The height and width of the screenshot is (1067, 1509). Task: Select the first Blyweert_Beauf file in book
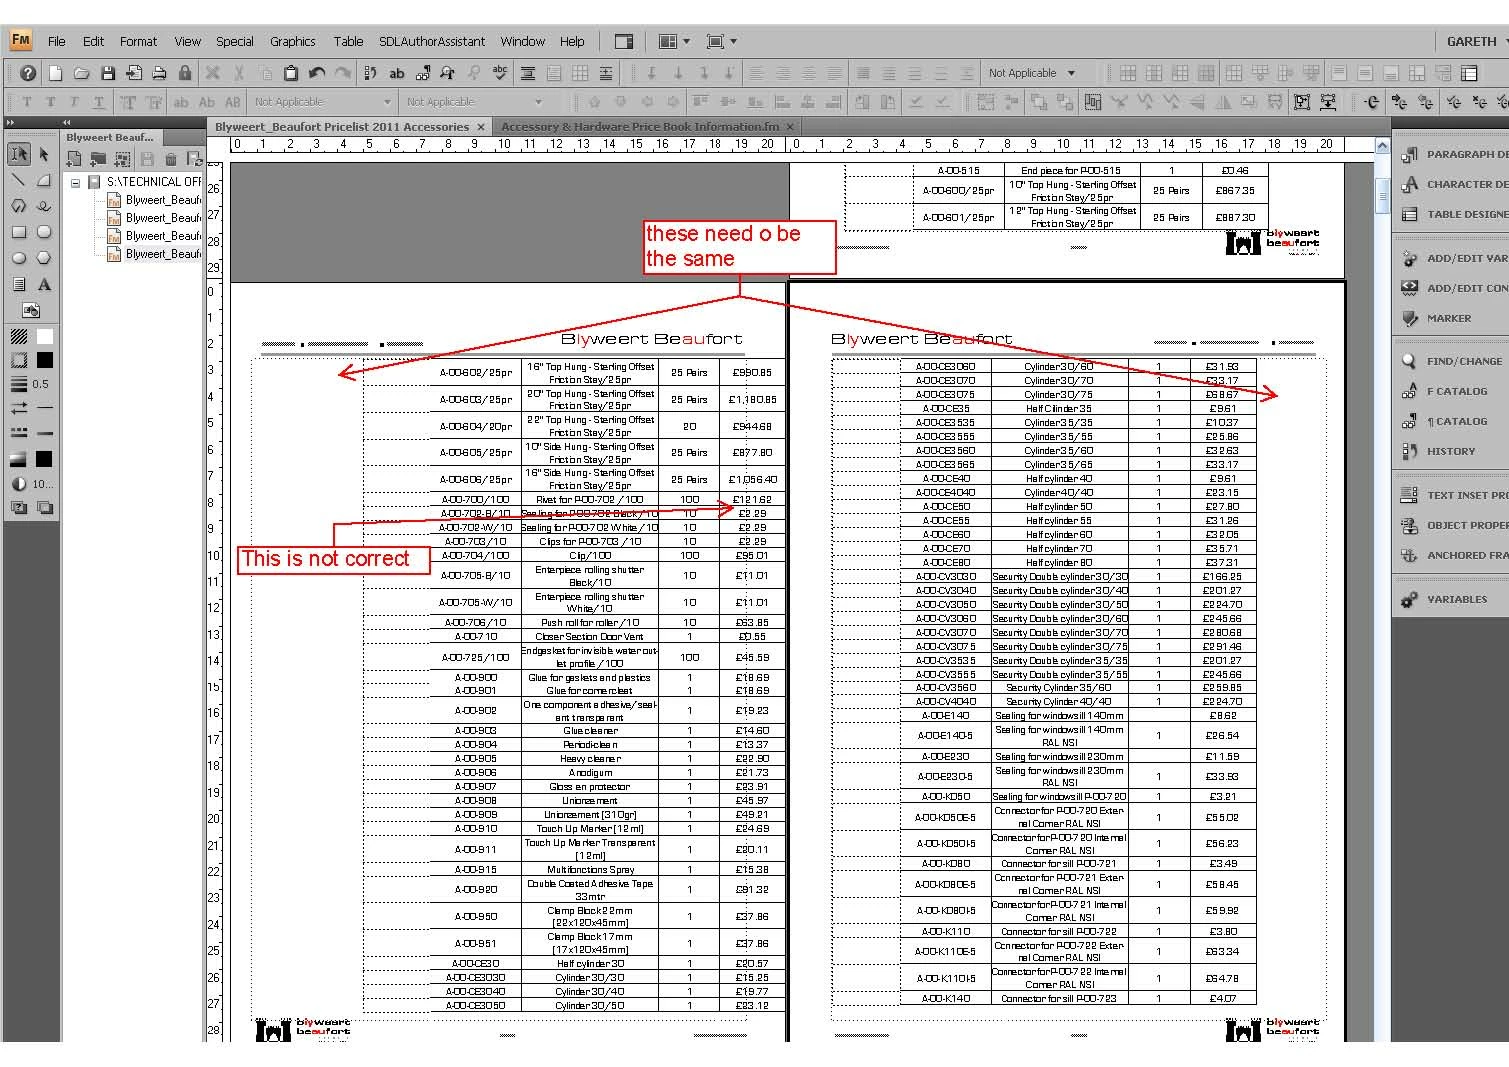(154, 200)
